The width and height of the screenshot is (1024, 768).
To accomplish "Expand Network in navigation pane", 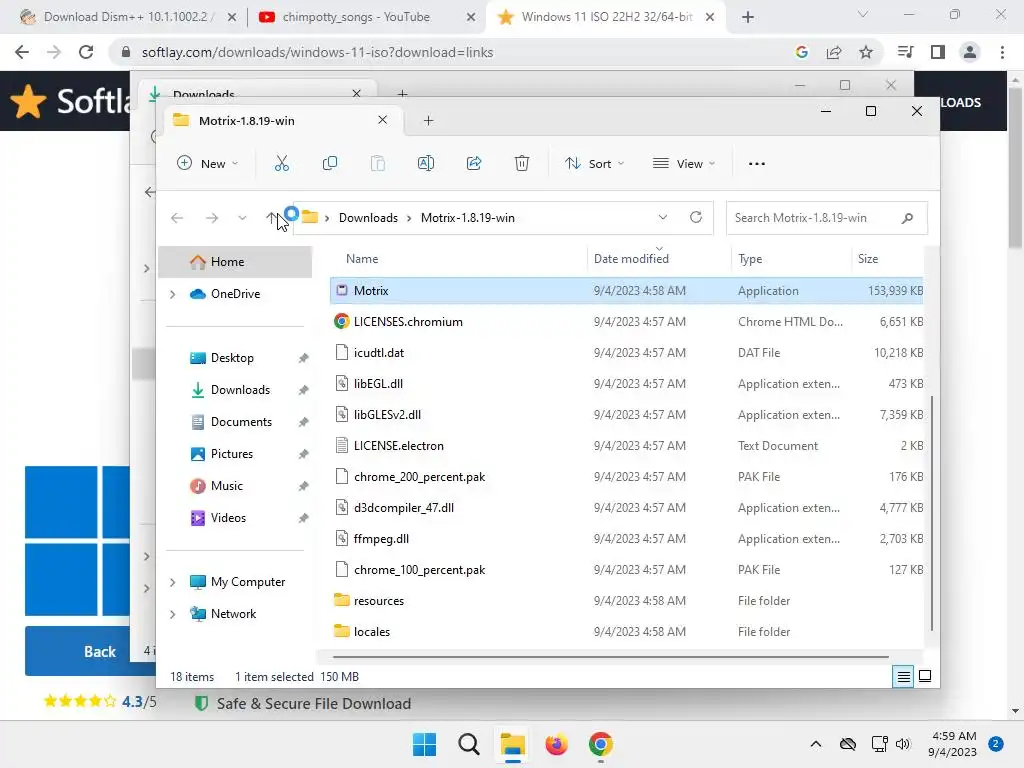I will tap(172, 614).
